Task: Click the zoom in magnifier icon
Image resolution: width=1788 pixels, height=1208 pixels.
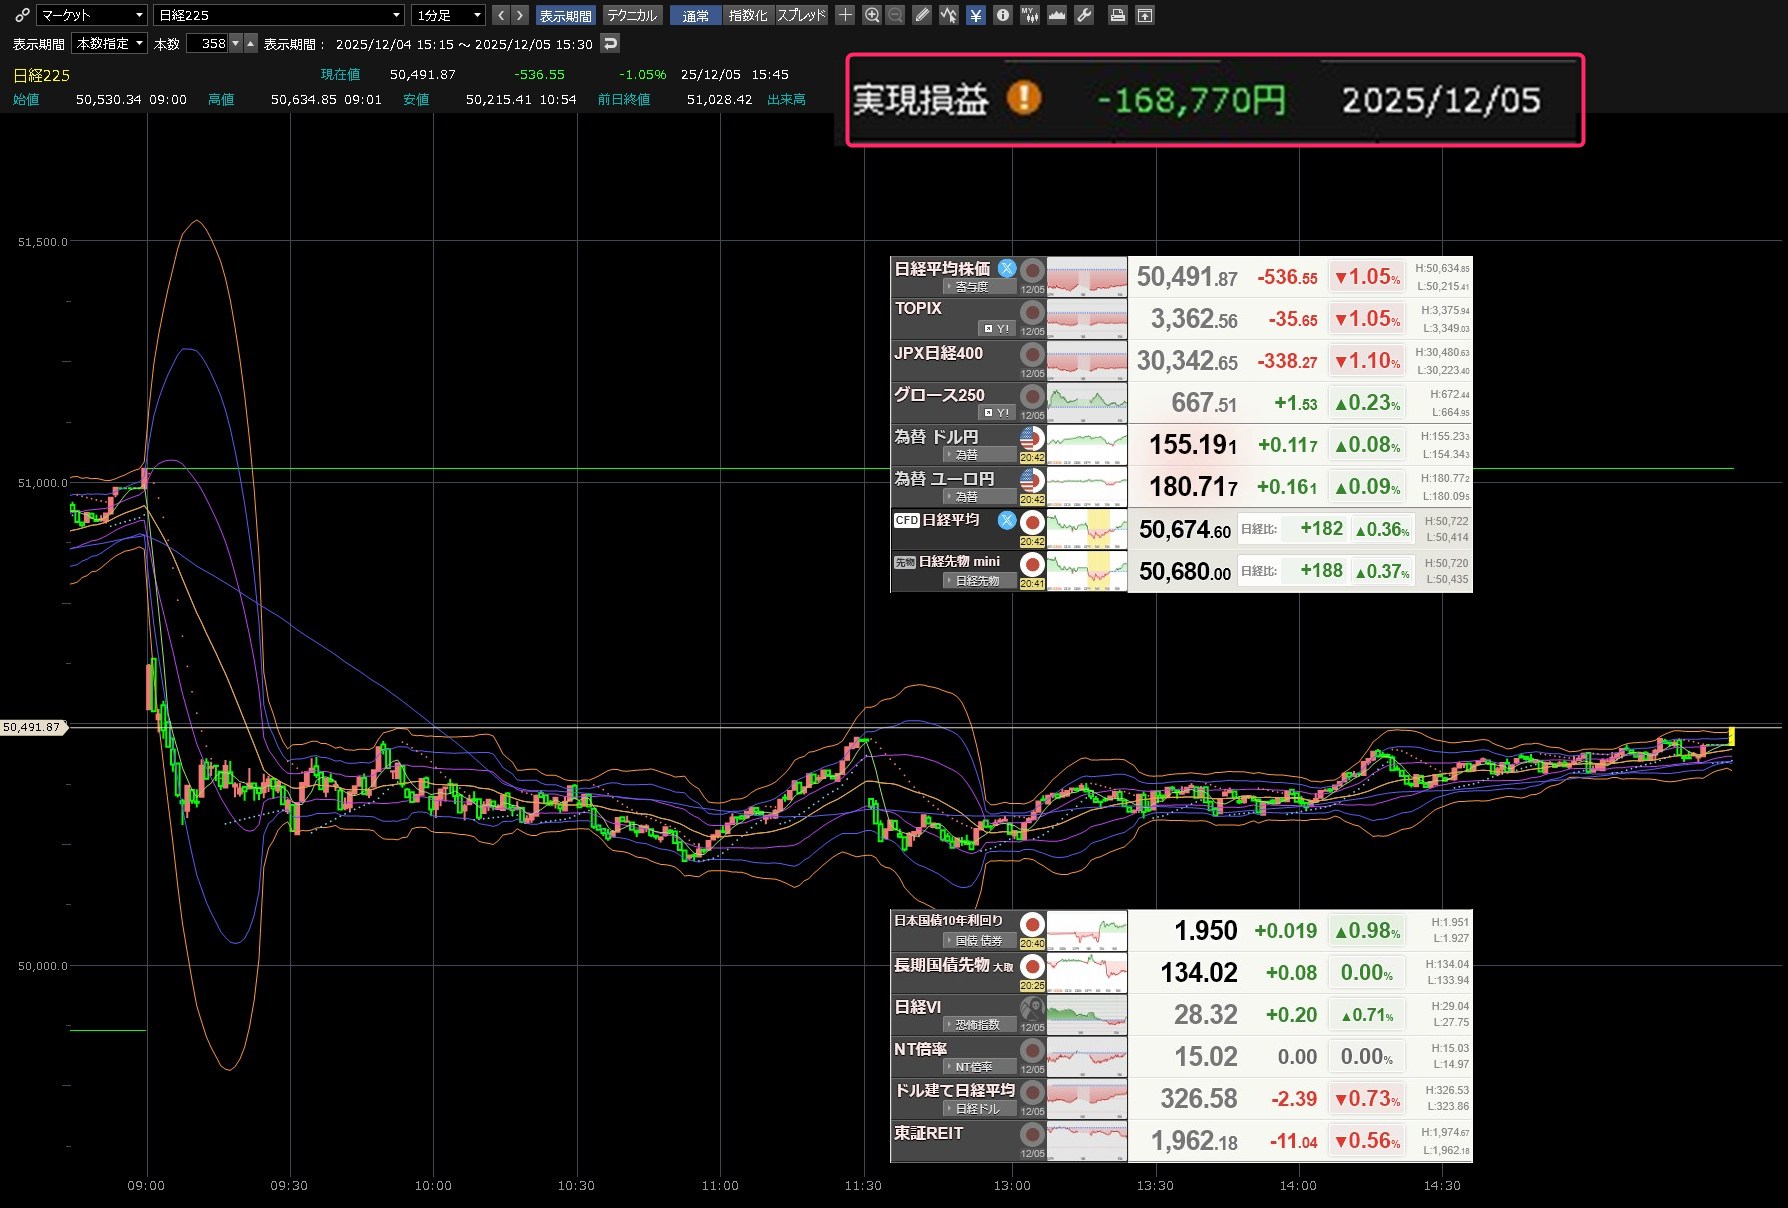Action: click(x=872, y=15)
